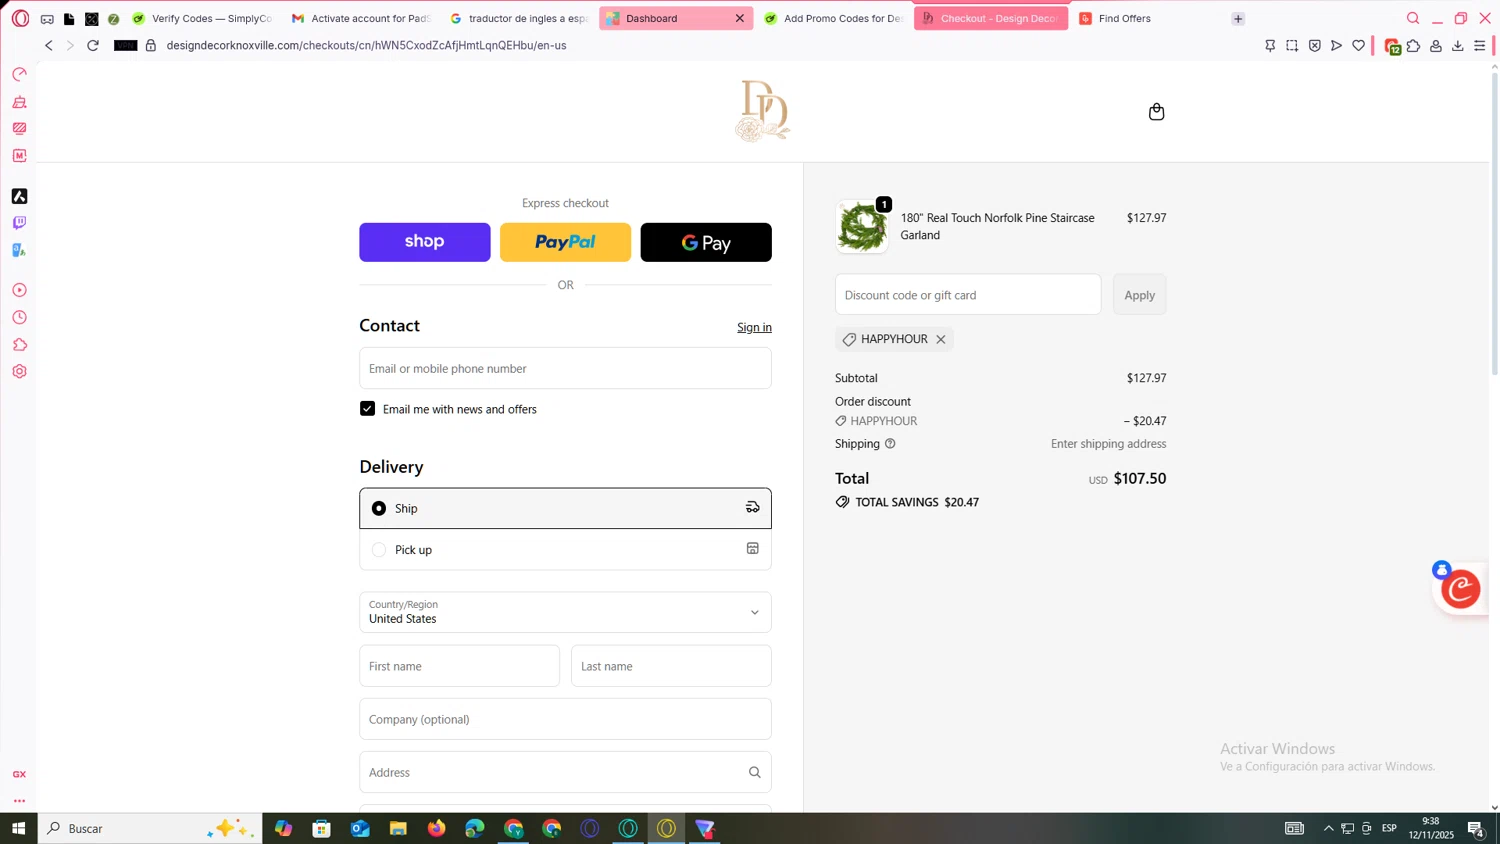Open Extensions cube icon in sidebar
The height and width of the screenshot is (844, 1500).
pyautogui.click(x=19, y=344)
